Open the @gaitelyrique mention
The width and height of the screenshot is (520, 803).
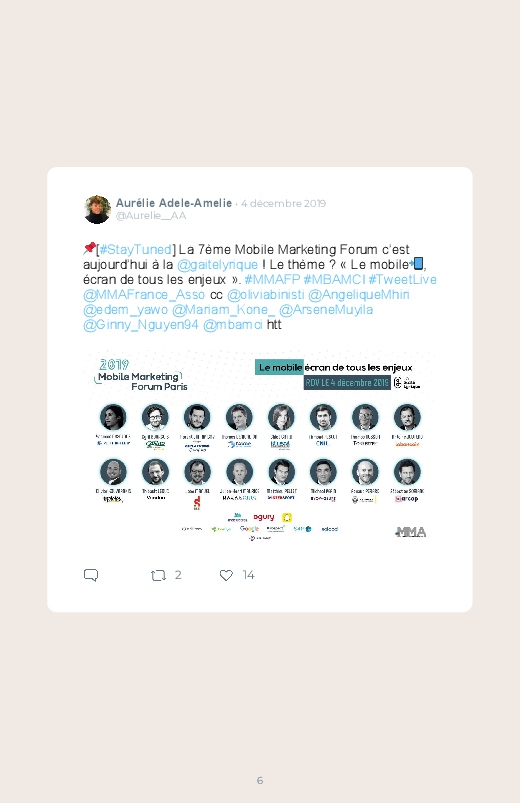tap(217, 265)
